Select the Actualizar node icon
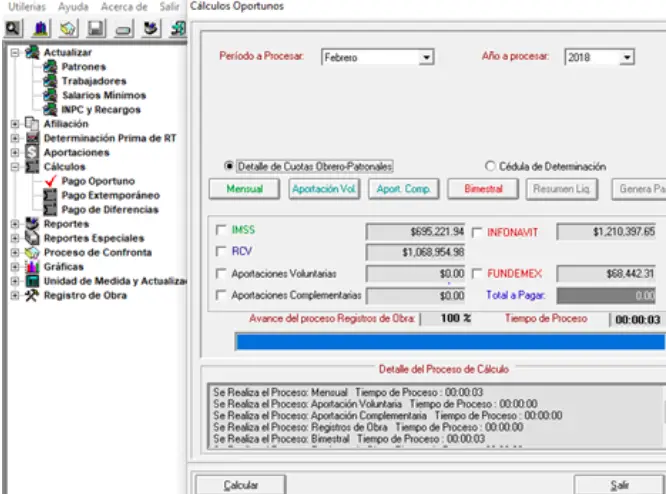The height and width of the screenshot is (494, 666). coord(32,52)
